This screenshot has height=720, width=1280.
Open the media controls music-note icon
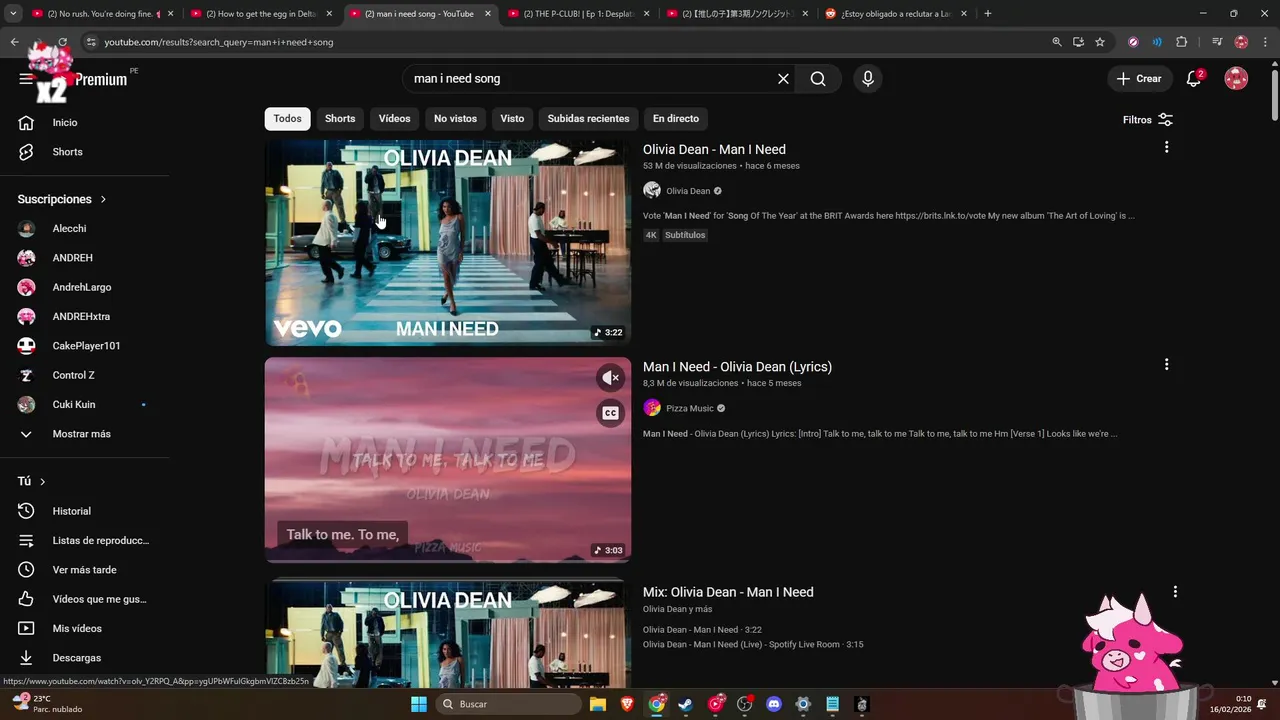1216,42
